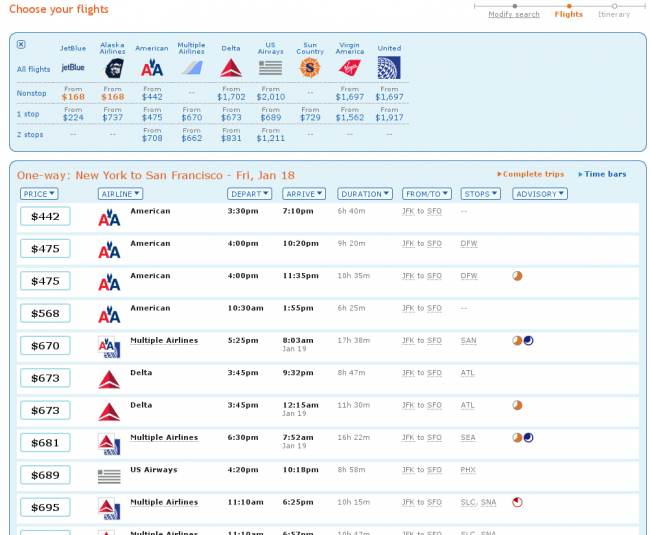The image size is (650, 535).
Task: Select the $442 American flight price
Action: click(45, 217)
